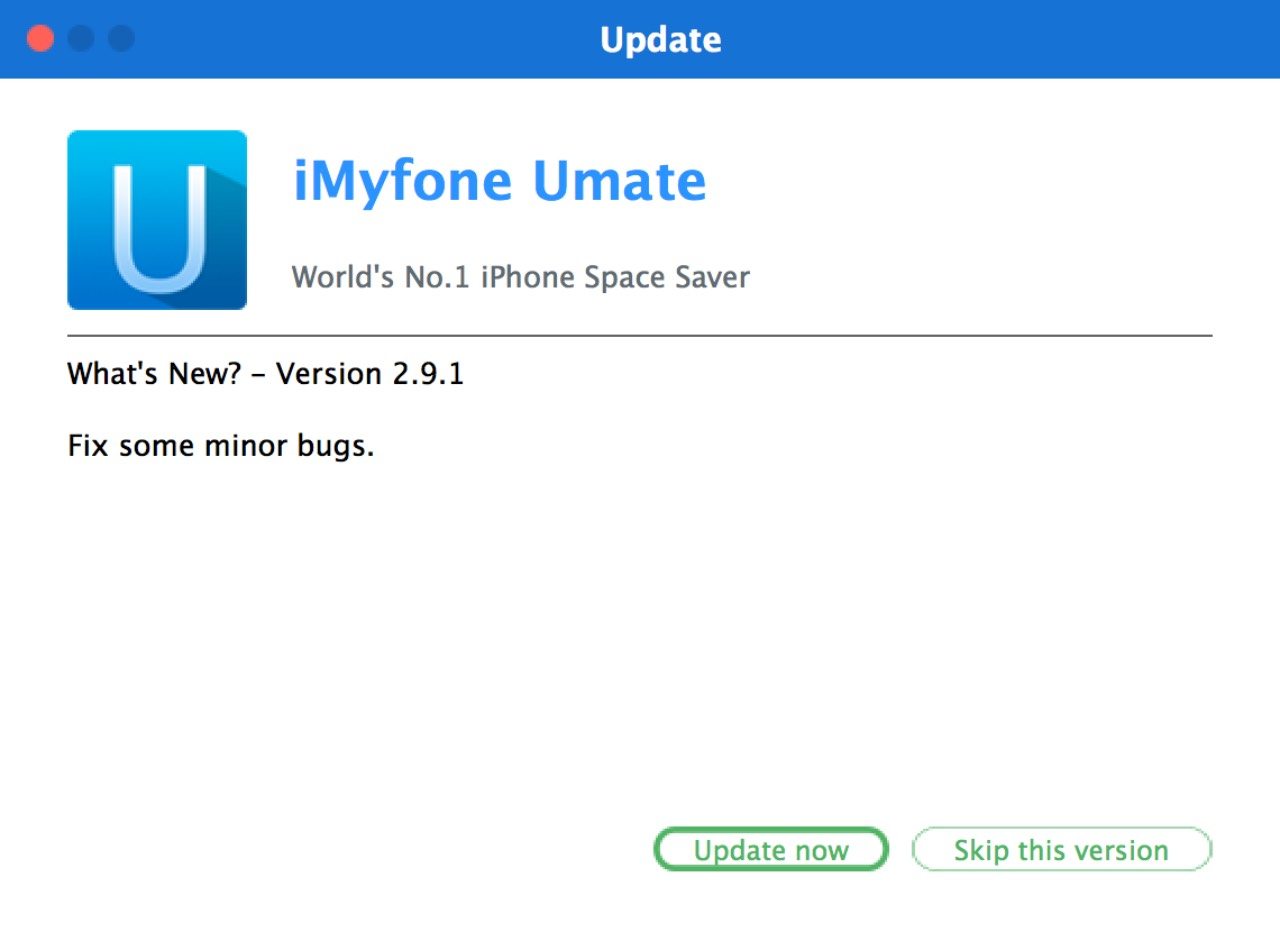The height and width of the screenshot is (941, 1280).
Task: Click the empty release notes area
Action: [640, 620]
